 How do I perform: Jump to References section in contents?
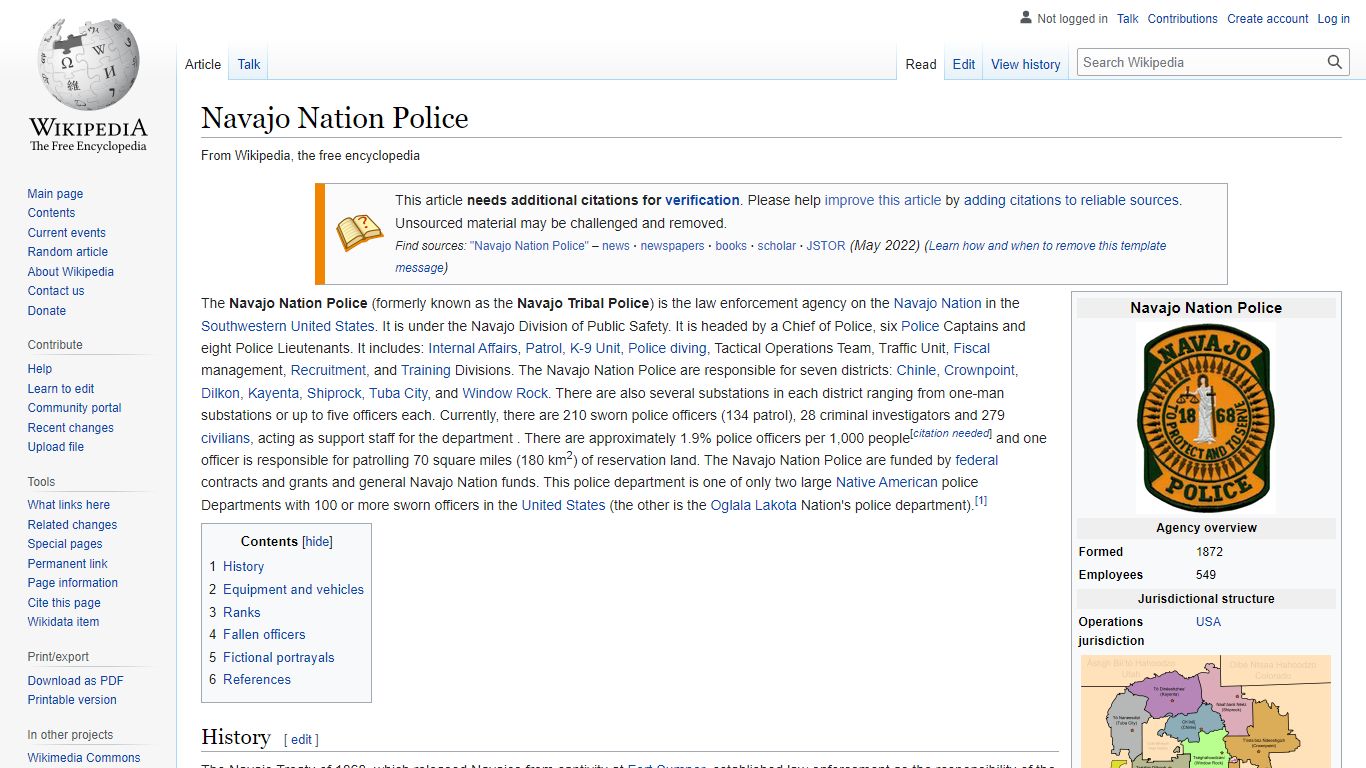[256, 679]
